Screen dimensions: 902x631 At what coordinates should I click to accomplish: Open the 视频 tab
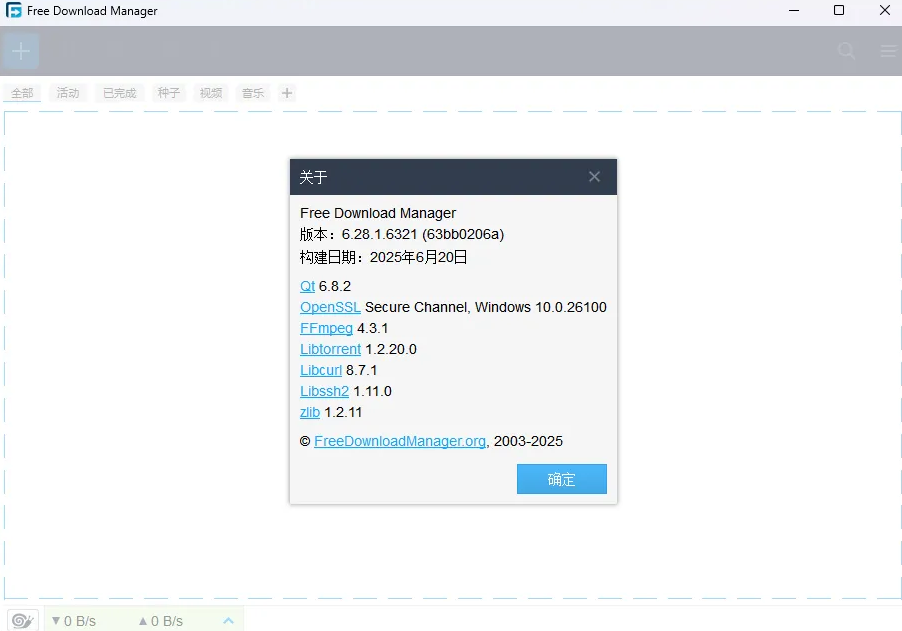click(210, 92)
